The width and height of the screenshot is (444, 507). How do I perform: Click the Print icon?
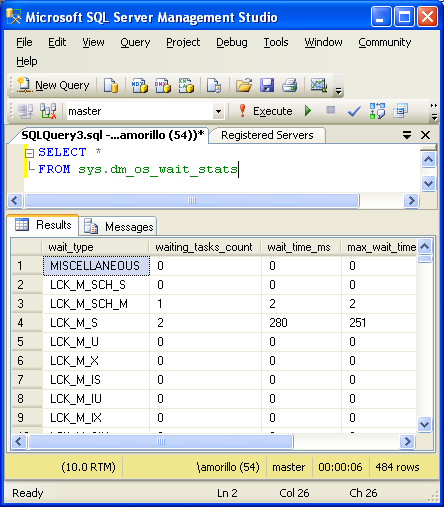click(289, 85)
